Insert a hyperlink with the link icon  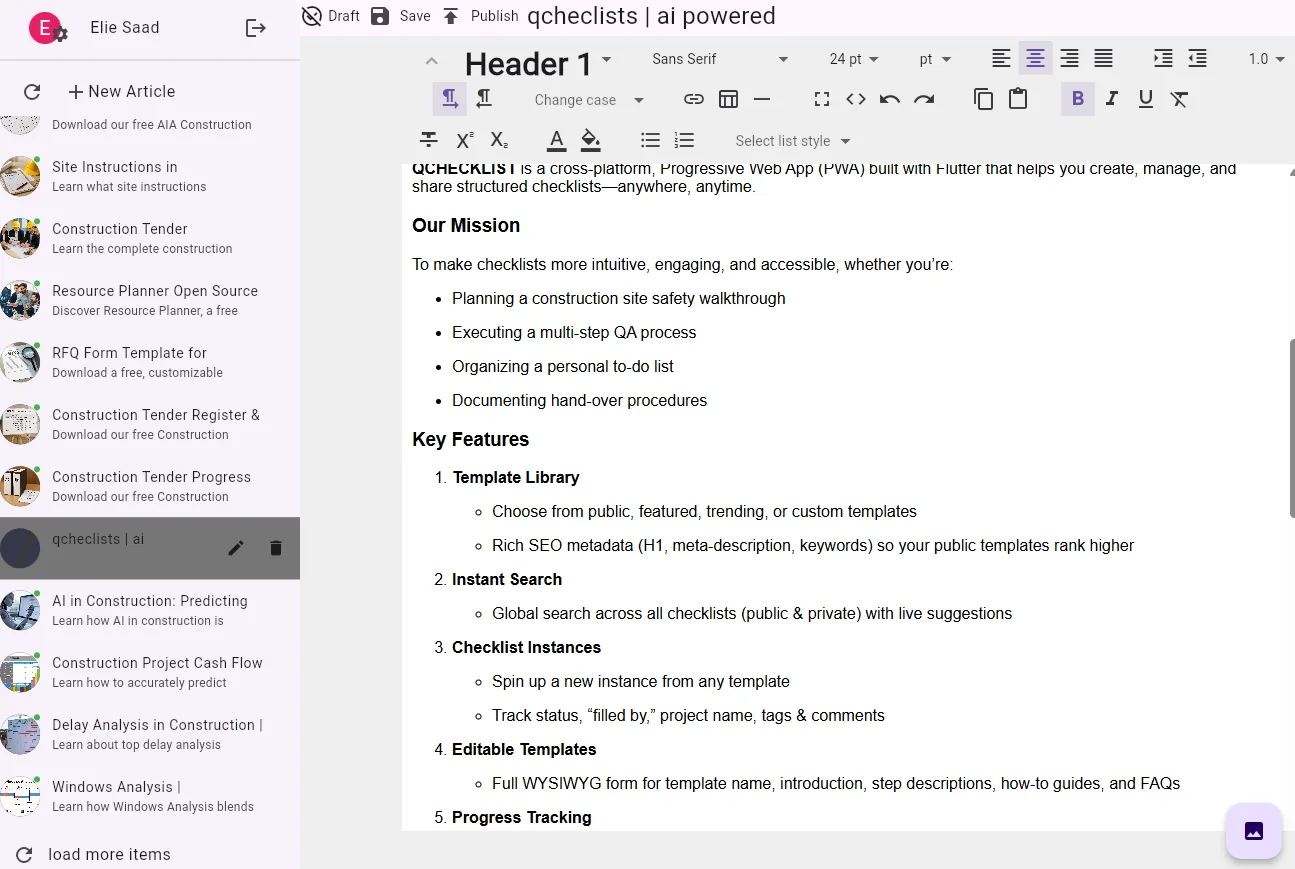click(693, 99)
